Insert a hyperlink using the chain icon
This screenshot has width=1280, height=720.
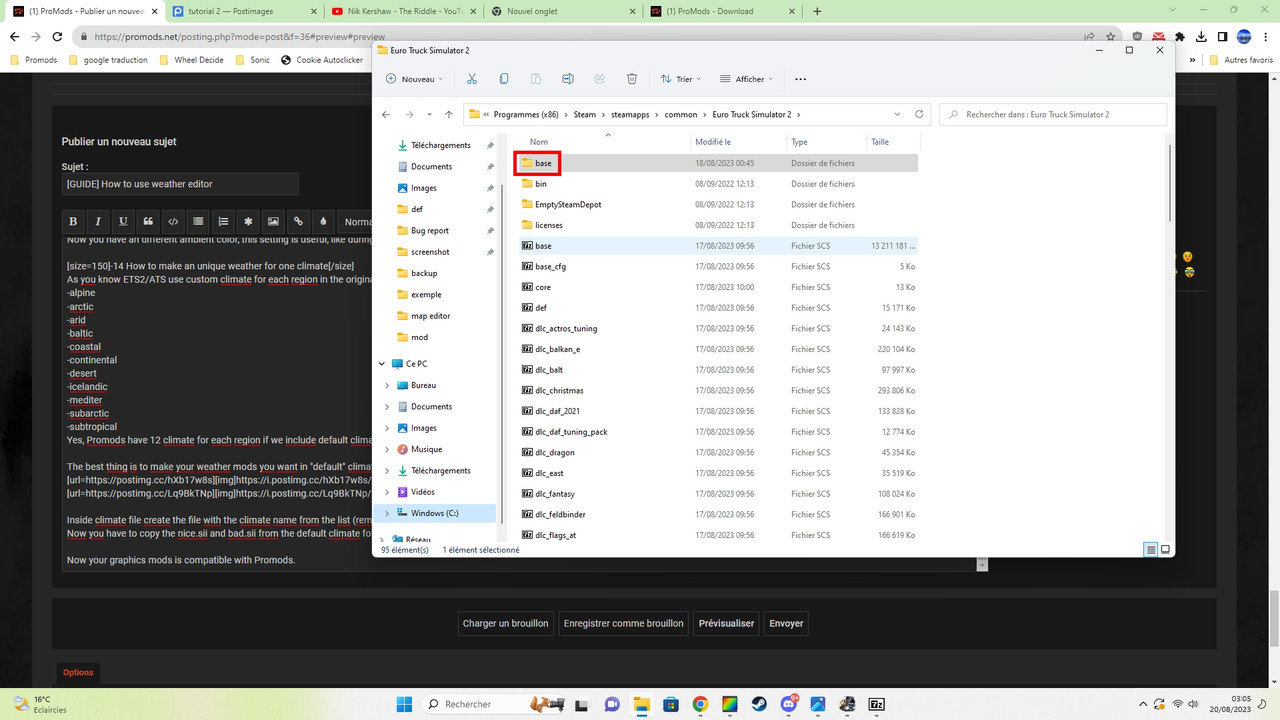tap(298, 221)
